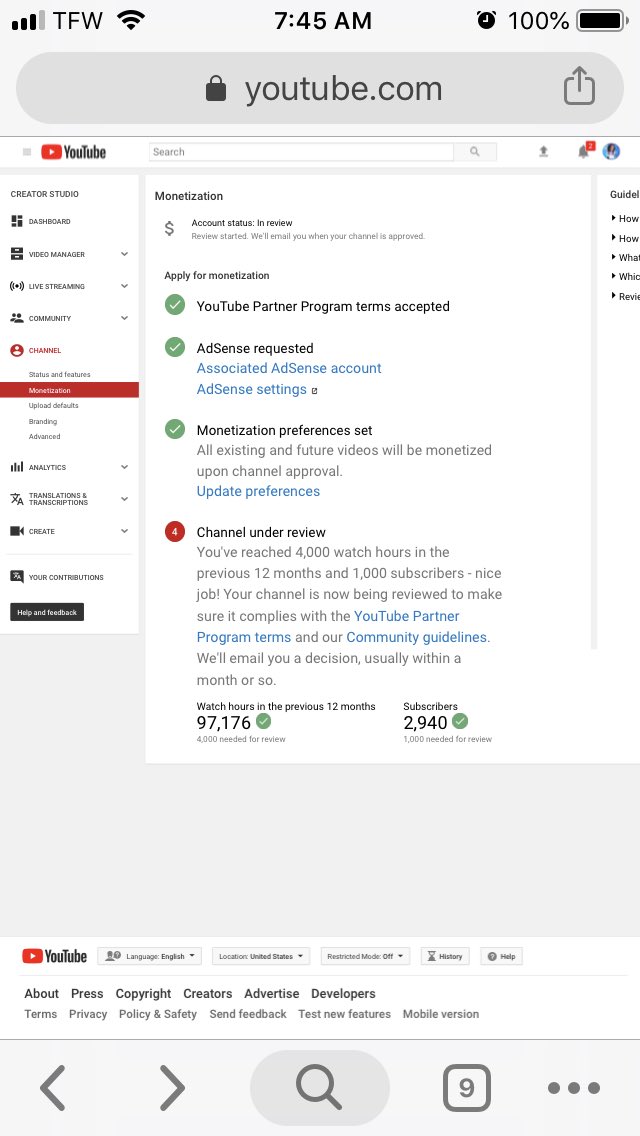Viewport: 640px width, 1136px height.
Task: Expand Translations & Transcriptions chevron
Action: (125, 499)
